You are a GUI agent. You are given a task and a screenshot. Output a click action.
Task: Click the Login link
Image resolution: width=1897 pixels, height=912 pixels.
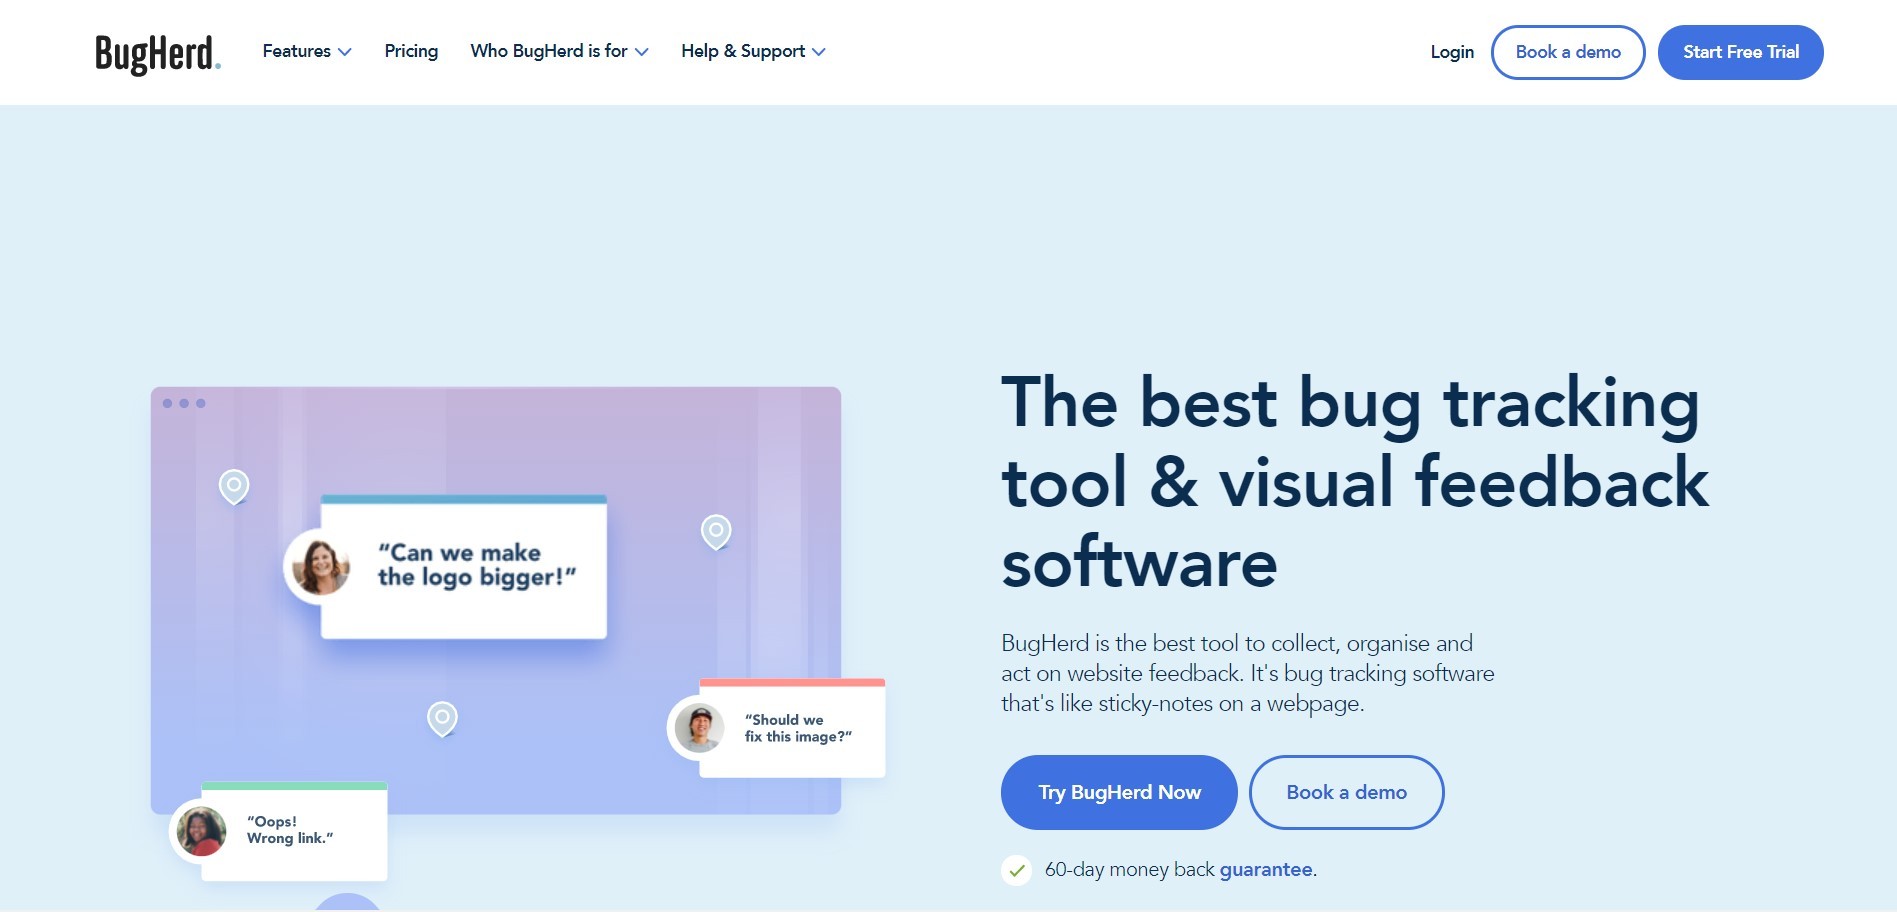point(1452,52)
